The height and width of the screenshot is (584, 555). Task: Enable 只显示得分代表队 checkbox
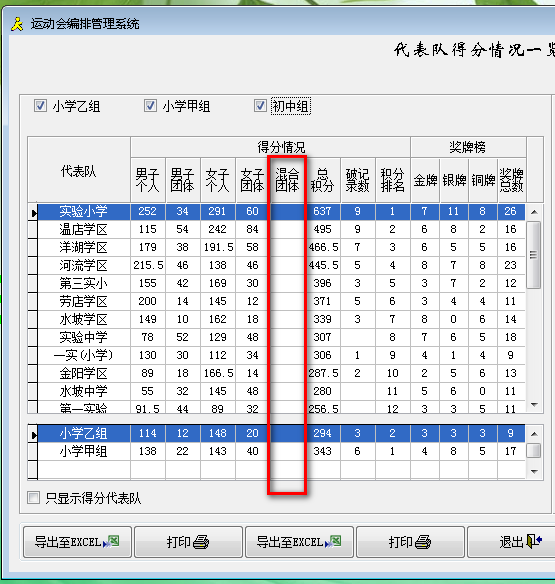(x=34, y=498)
